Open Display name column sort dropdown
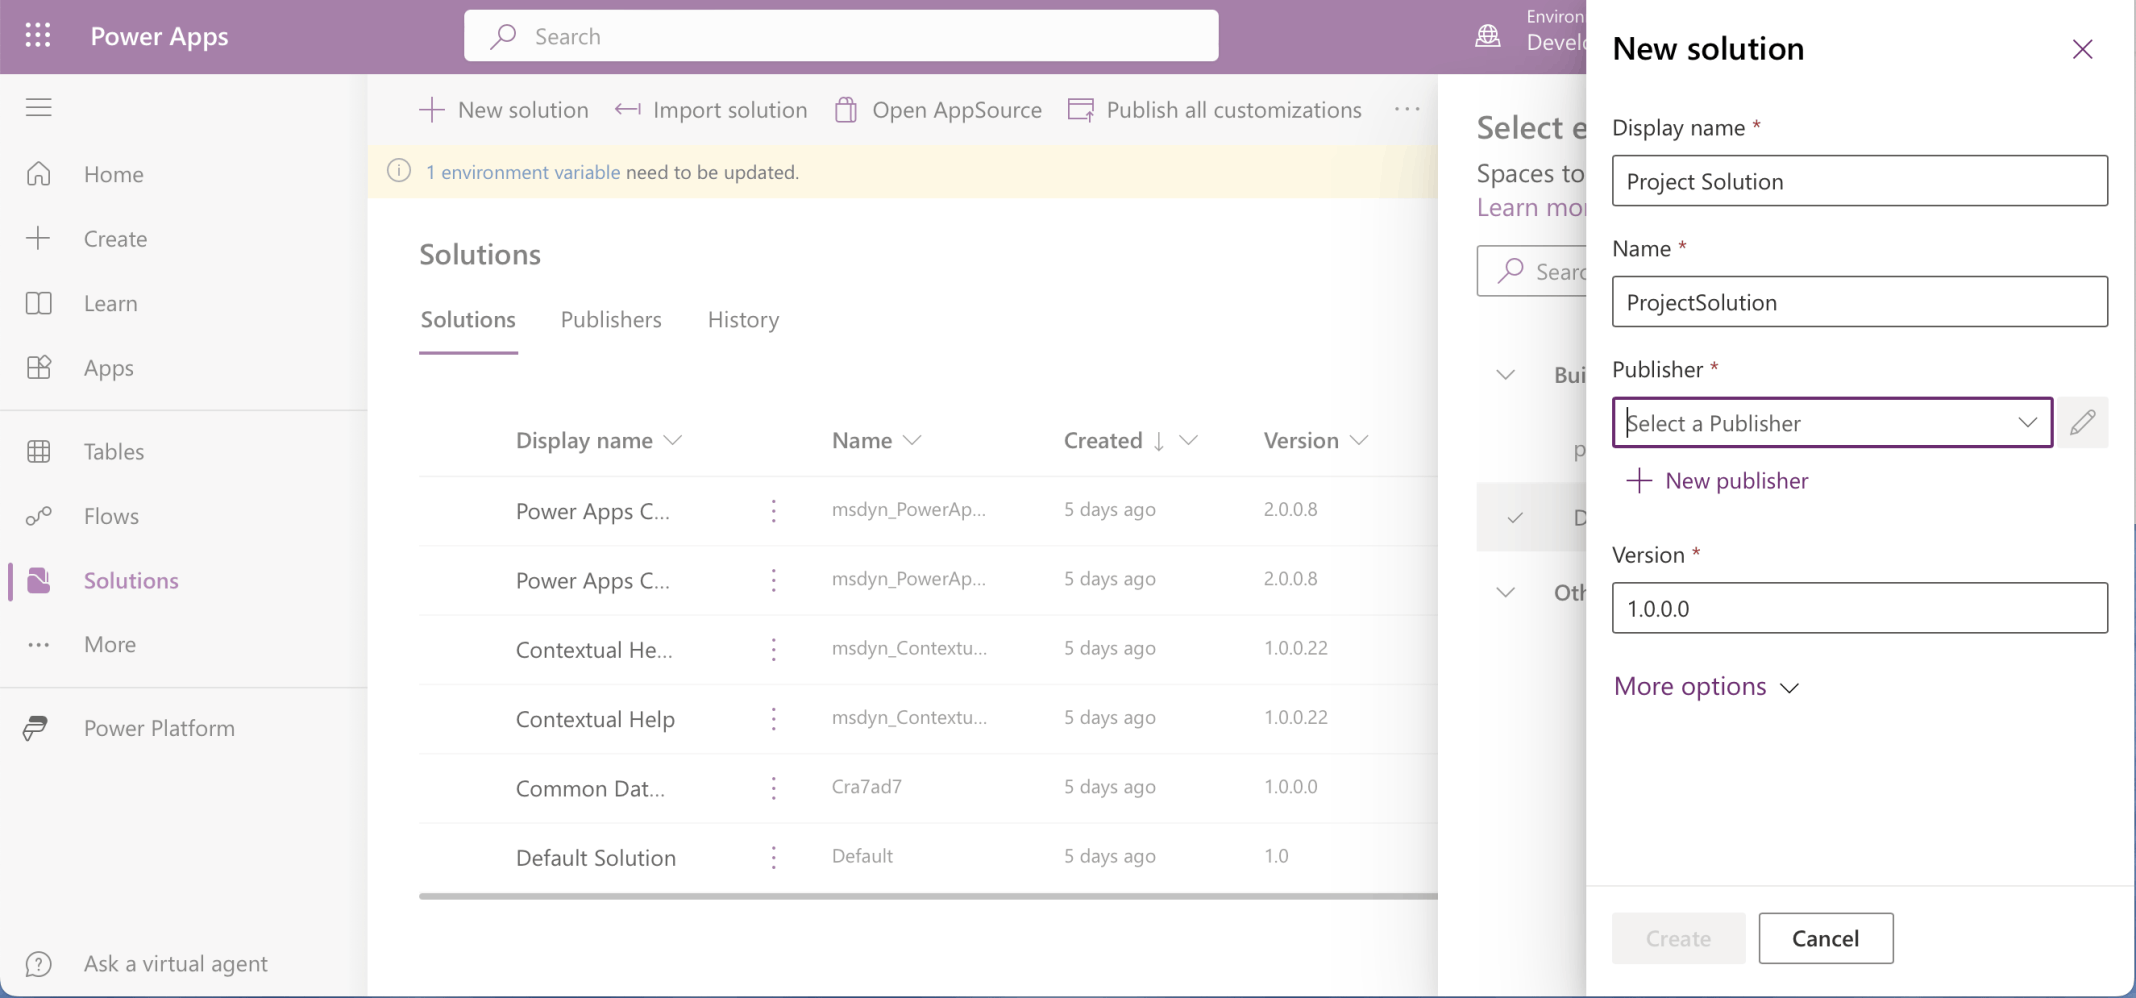Image resolution: width=2136 pixels, height=998 pixels. point(673,441)
